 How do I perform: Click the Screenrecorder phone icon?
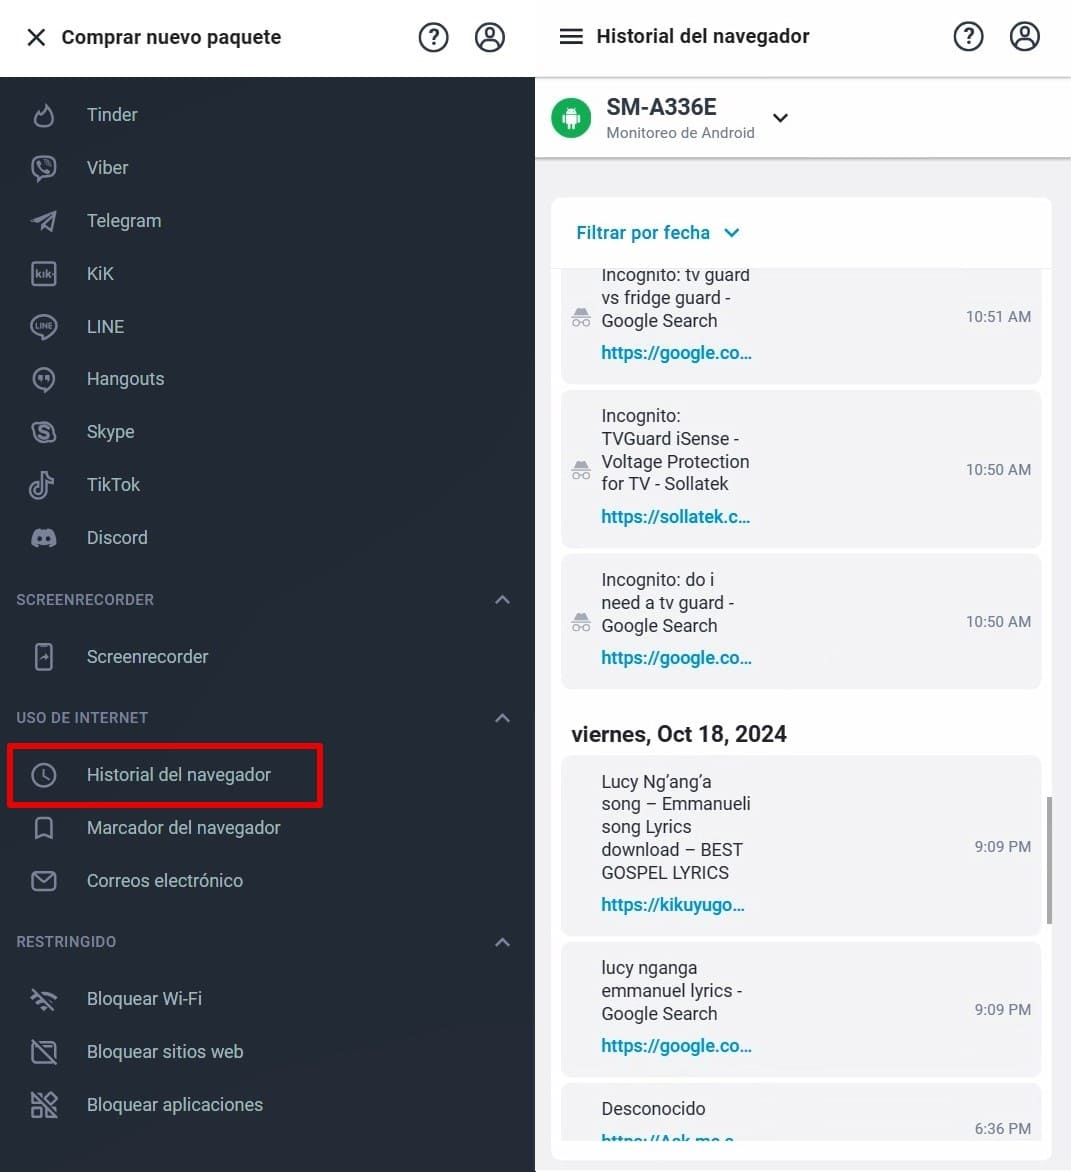click(43, 657)
